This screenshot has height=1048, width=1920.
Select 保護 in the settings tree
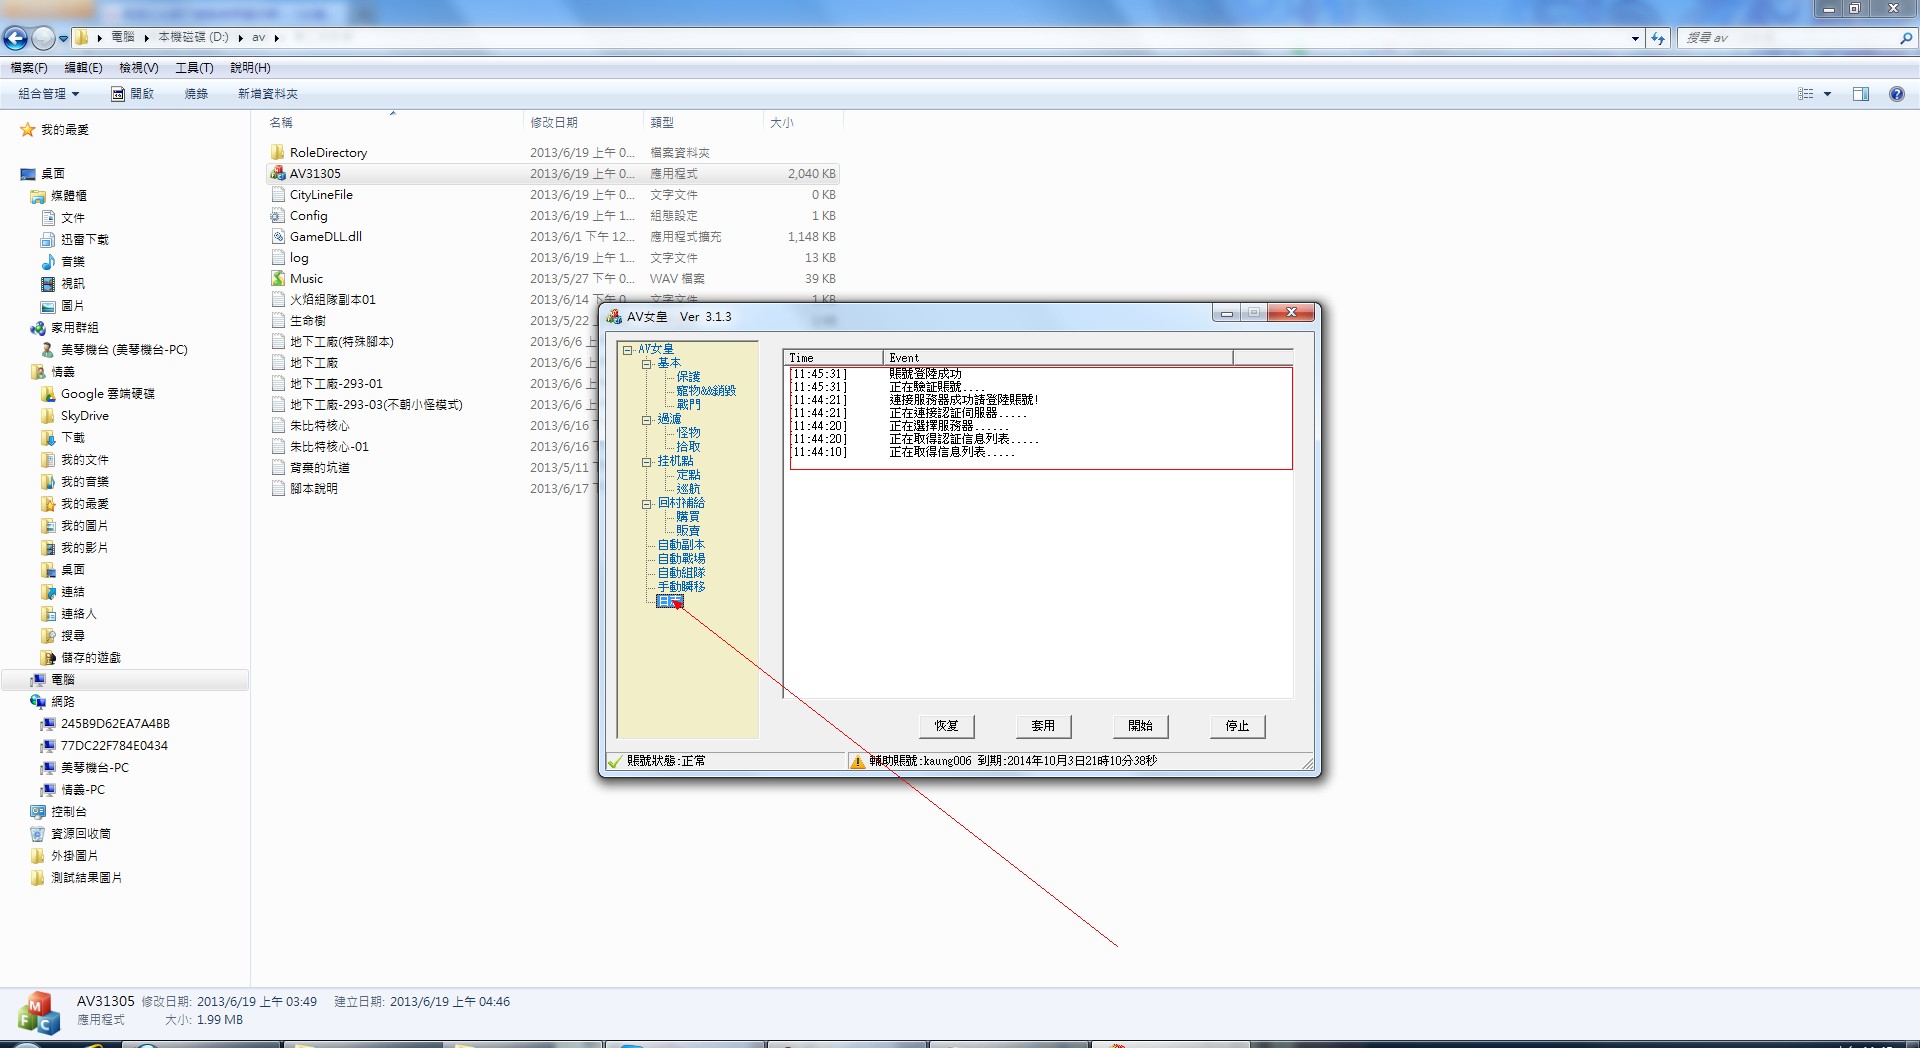click(688, 377)
